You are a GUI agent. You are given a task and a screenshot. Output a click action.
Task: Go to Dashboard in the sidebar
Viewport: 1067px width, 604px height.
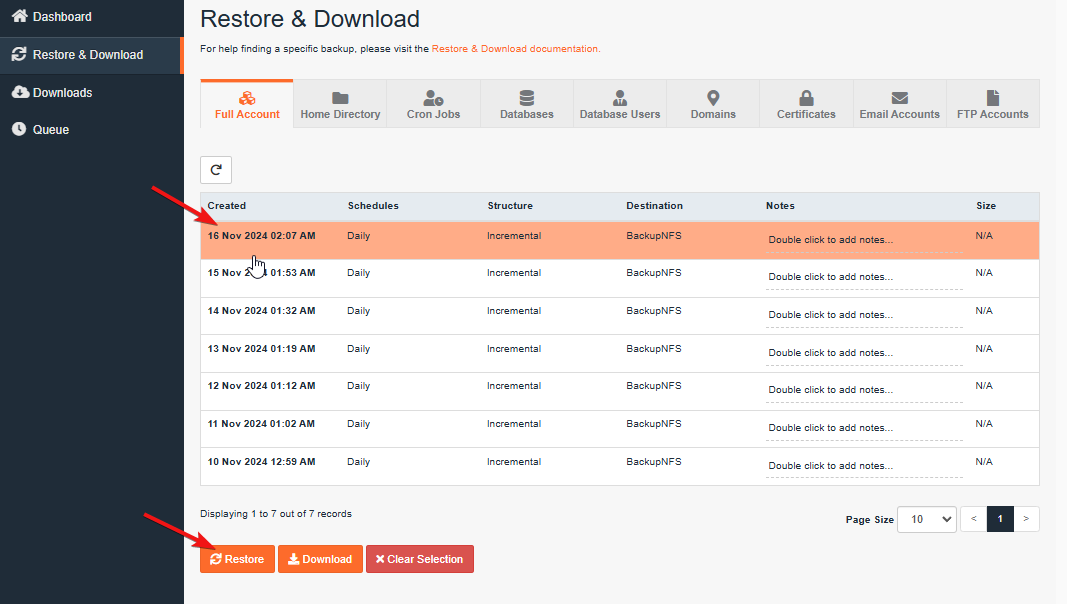pyautogui.click(x=62, y=17)
